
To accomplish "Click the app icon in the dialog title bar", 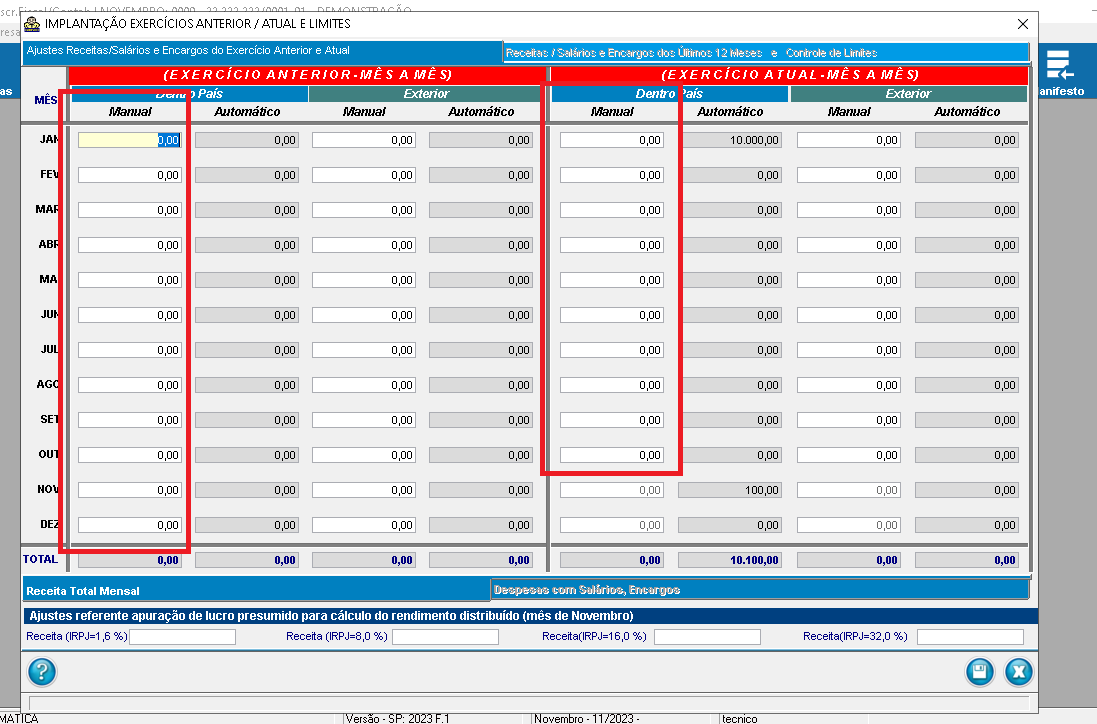I will click(x=32, y=24).
